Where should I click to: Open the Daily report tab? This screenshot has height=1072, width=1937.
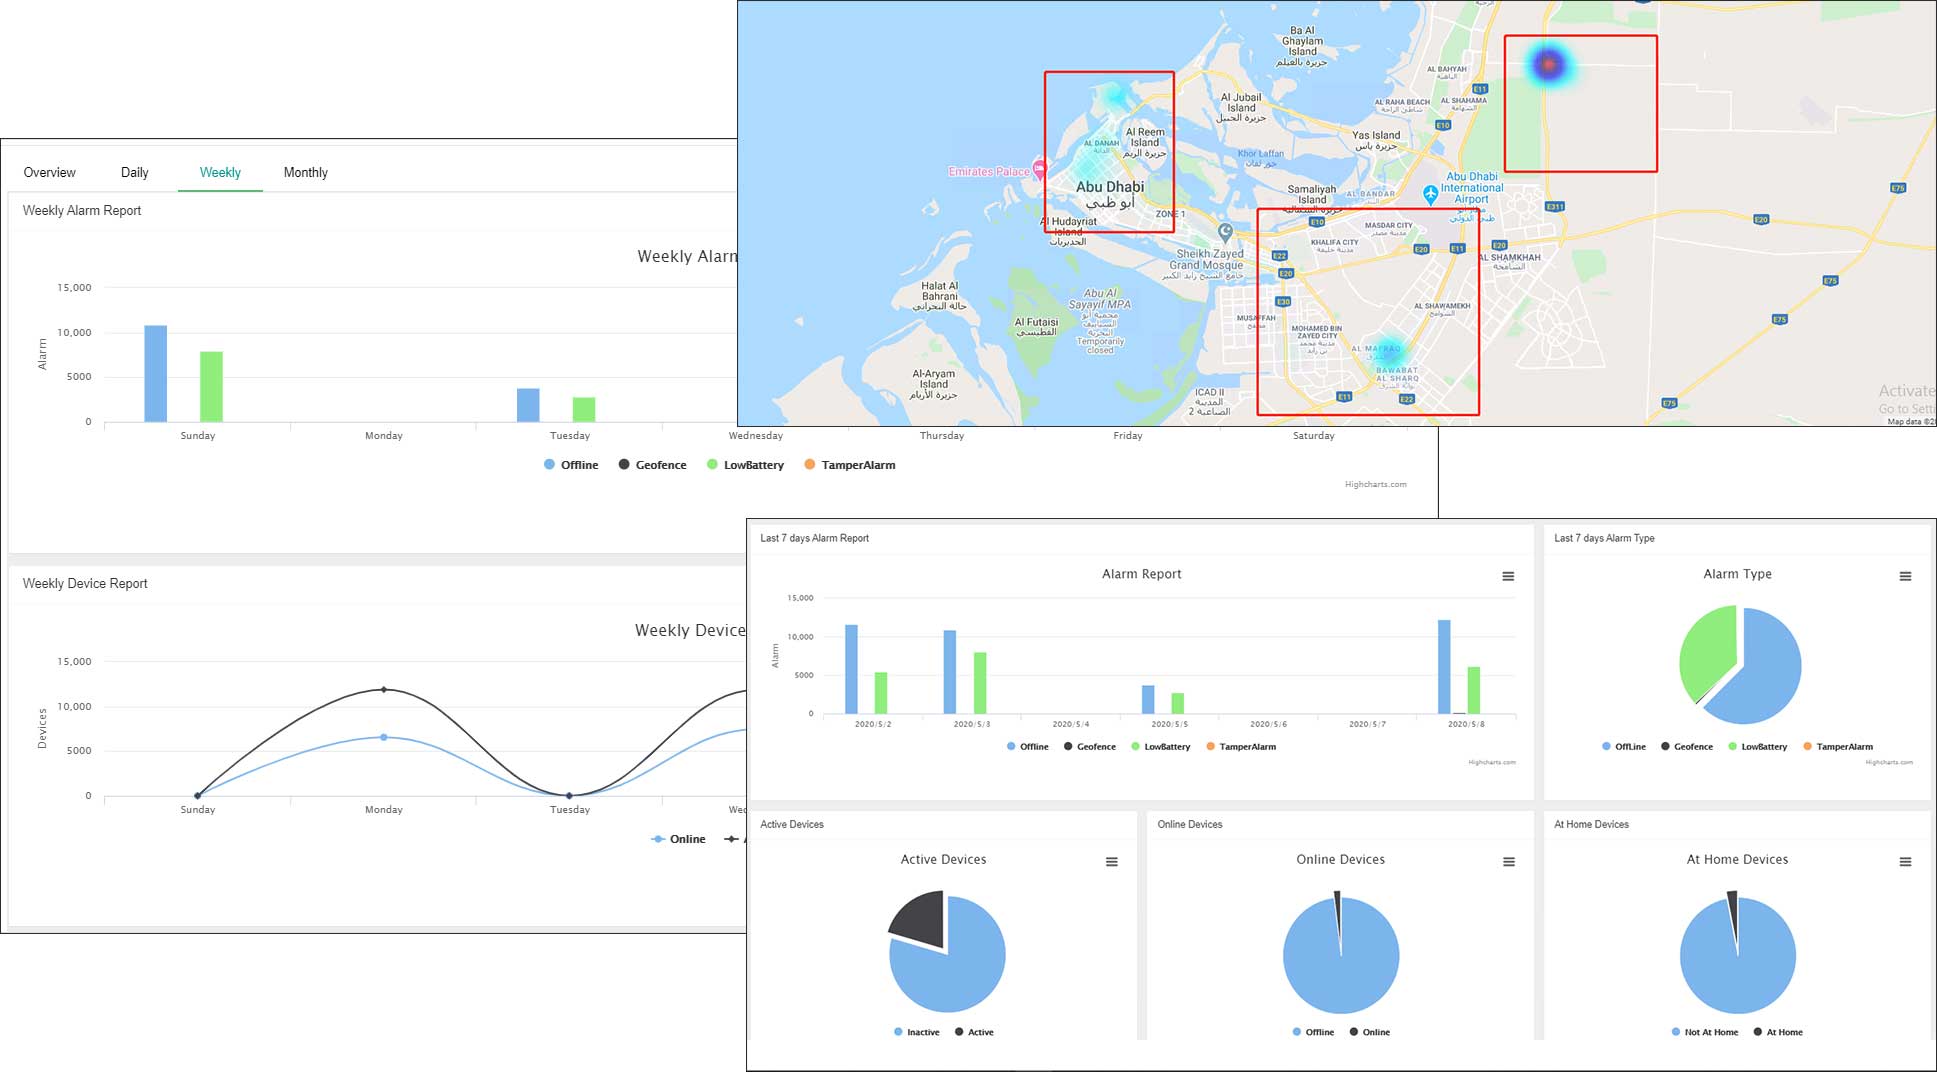[x=134, y=172]
